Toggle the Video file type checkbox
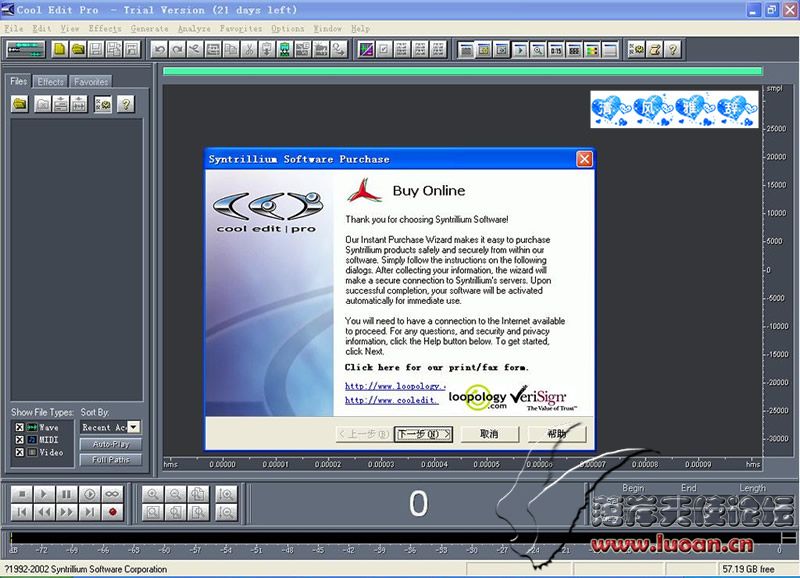The image size is (800, 578). [x=19, y=452]
